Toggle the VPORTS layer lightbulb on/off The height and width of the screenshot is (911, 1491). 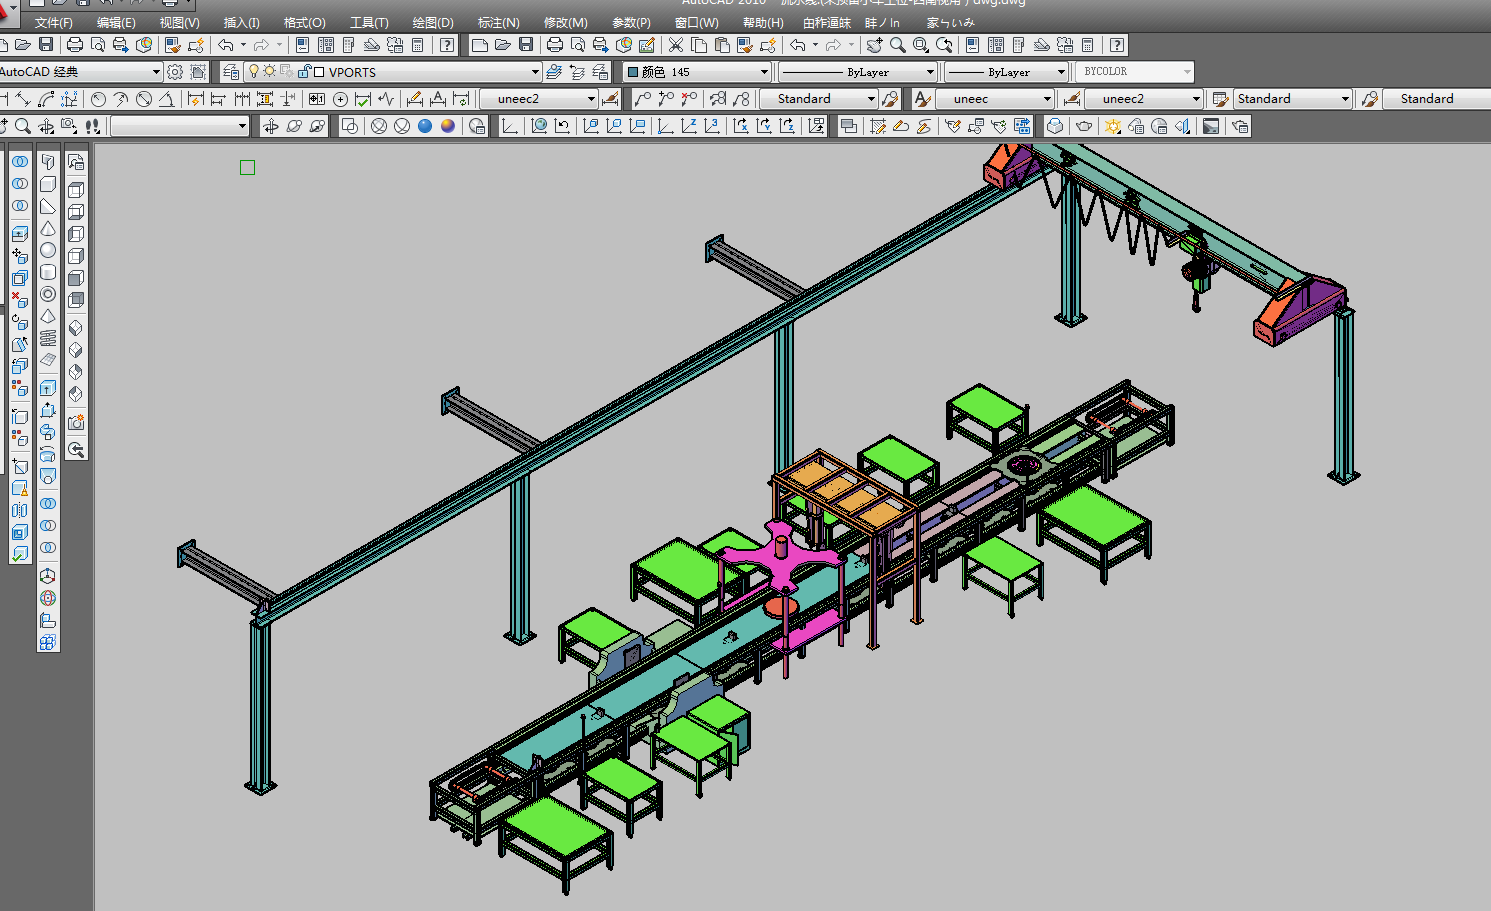pos(254,72)
